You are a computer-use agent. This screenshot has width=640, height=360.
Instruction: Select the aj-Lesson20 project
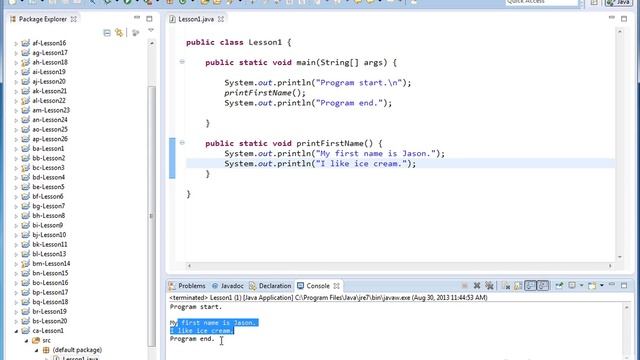[x=49, y=81]
